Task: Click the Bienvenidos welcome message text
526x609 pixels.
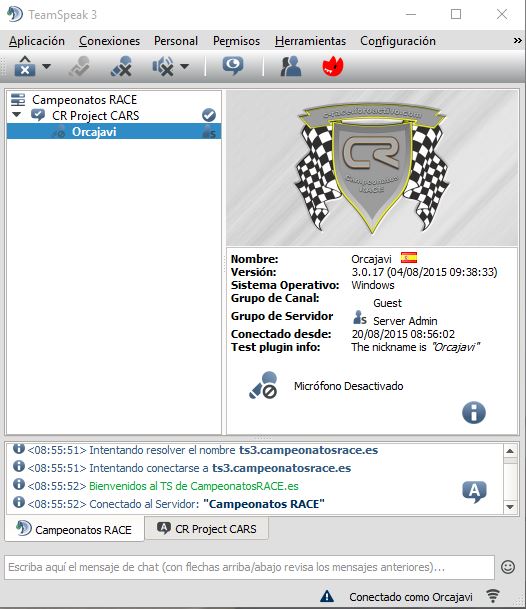Action: tap(194, 486)
